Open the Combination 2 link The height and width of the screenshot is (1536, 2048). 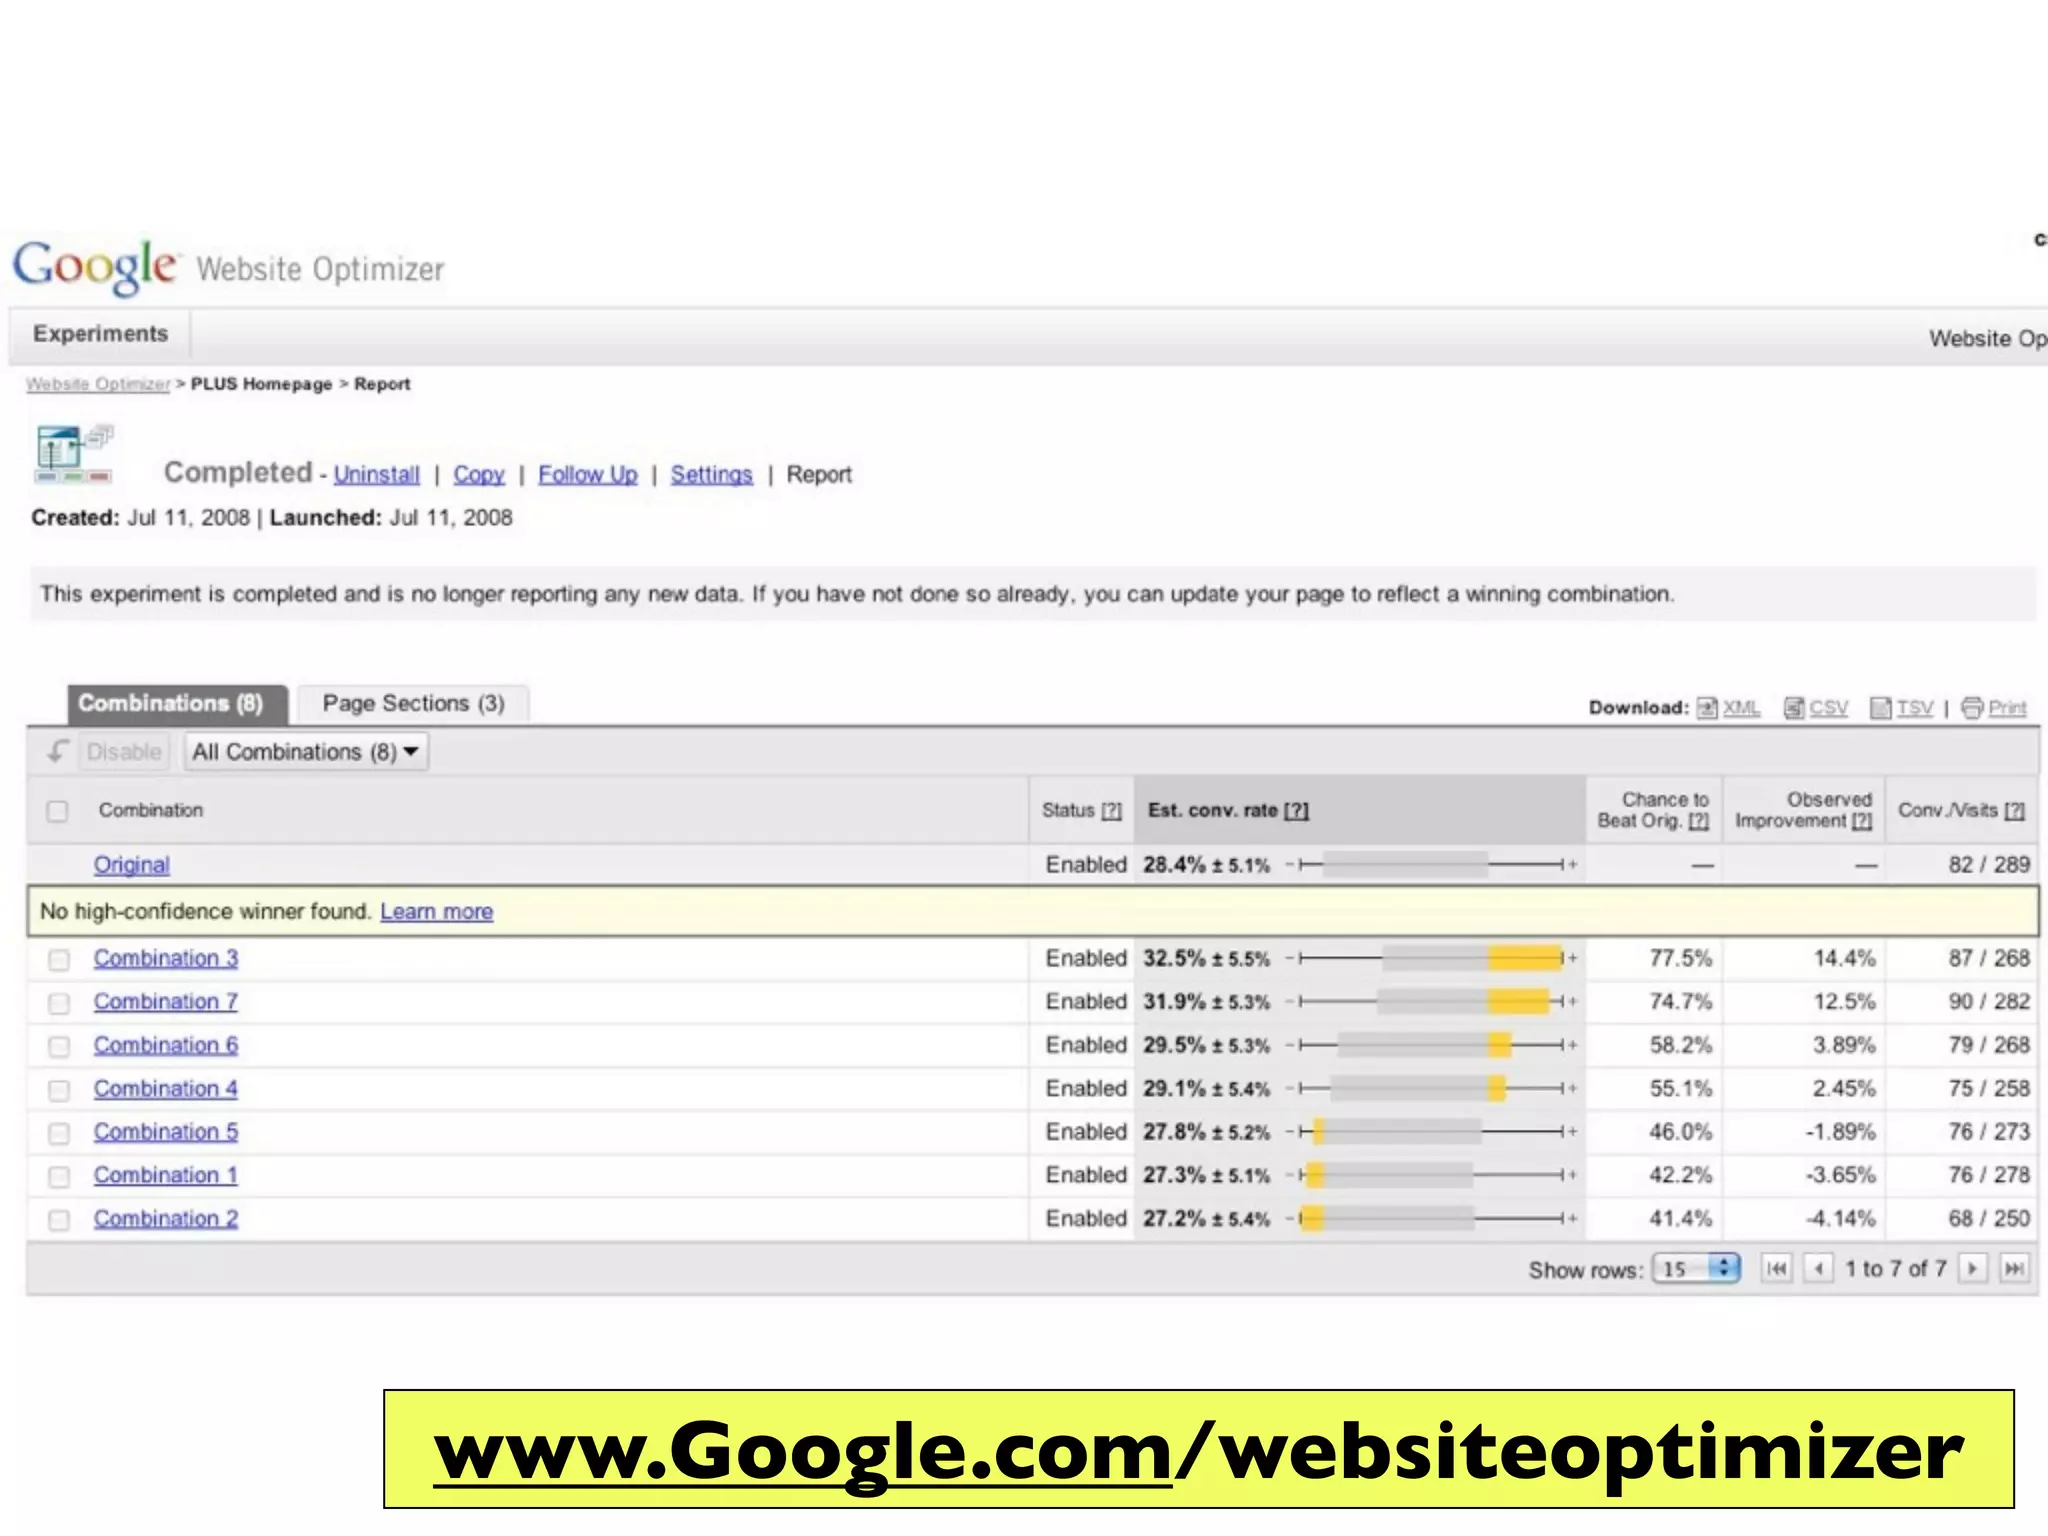coord(166,1219)
